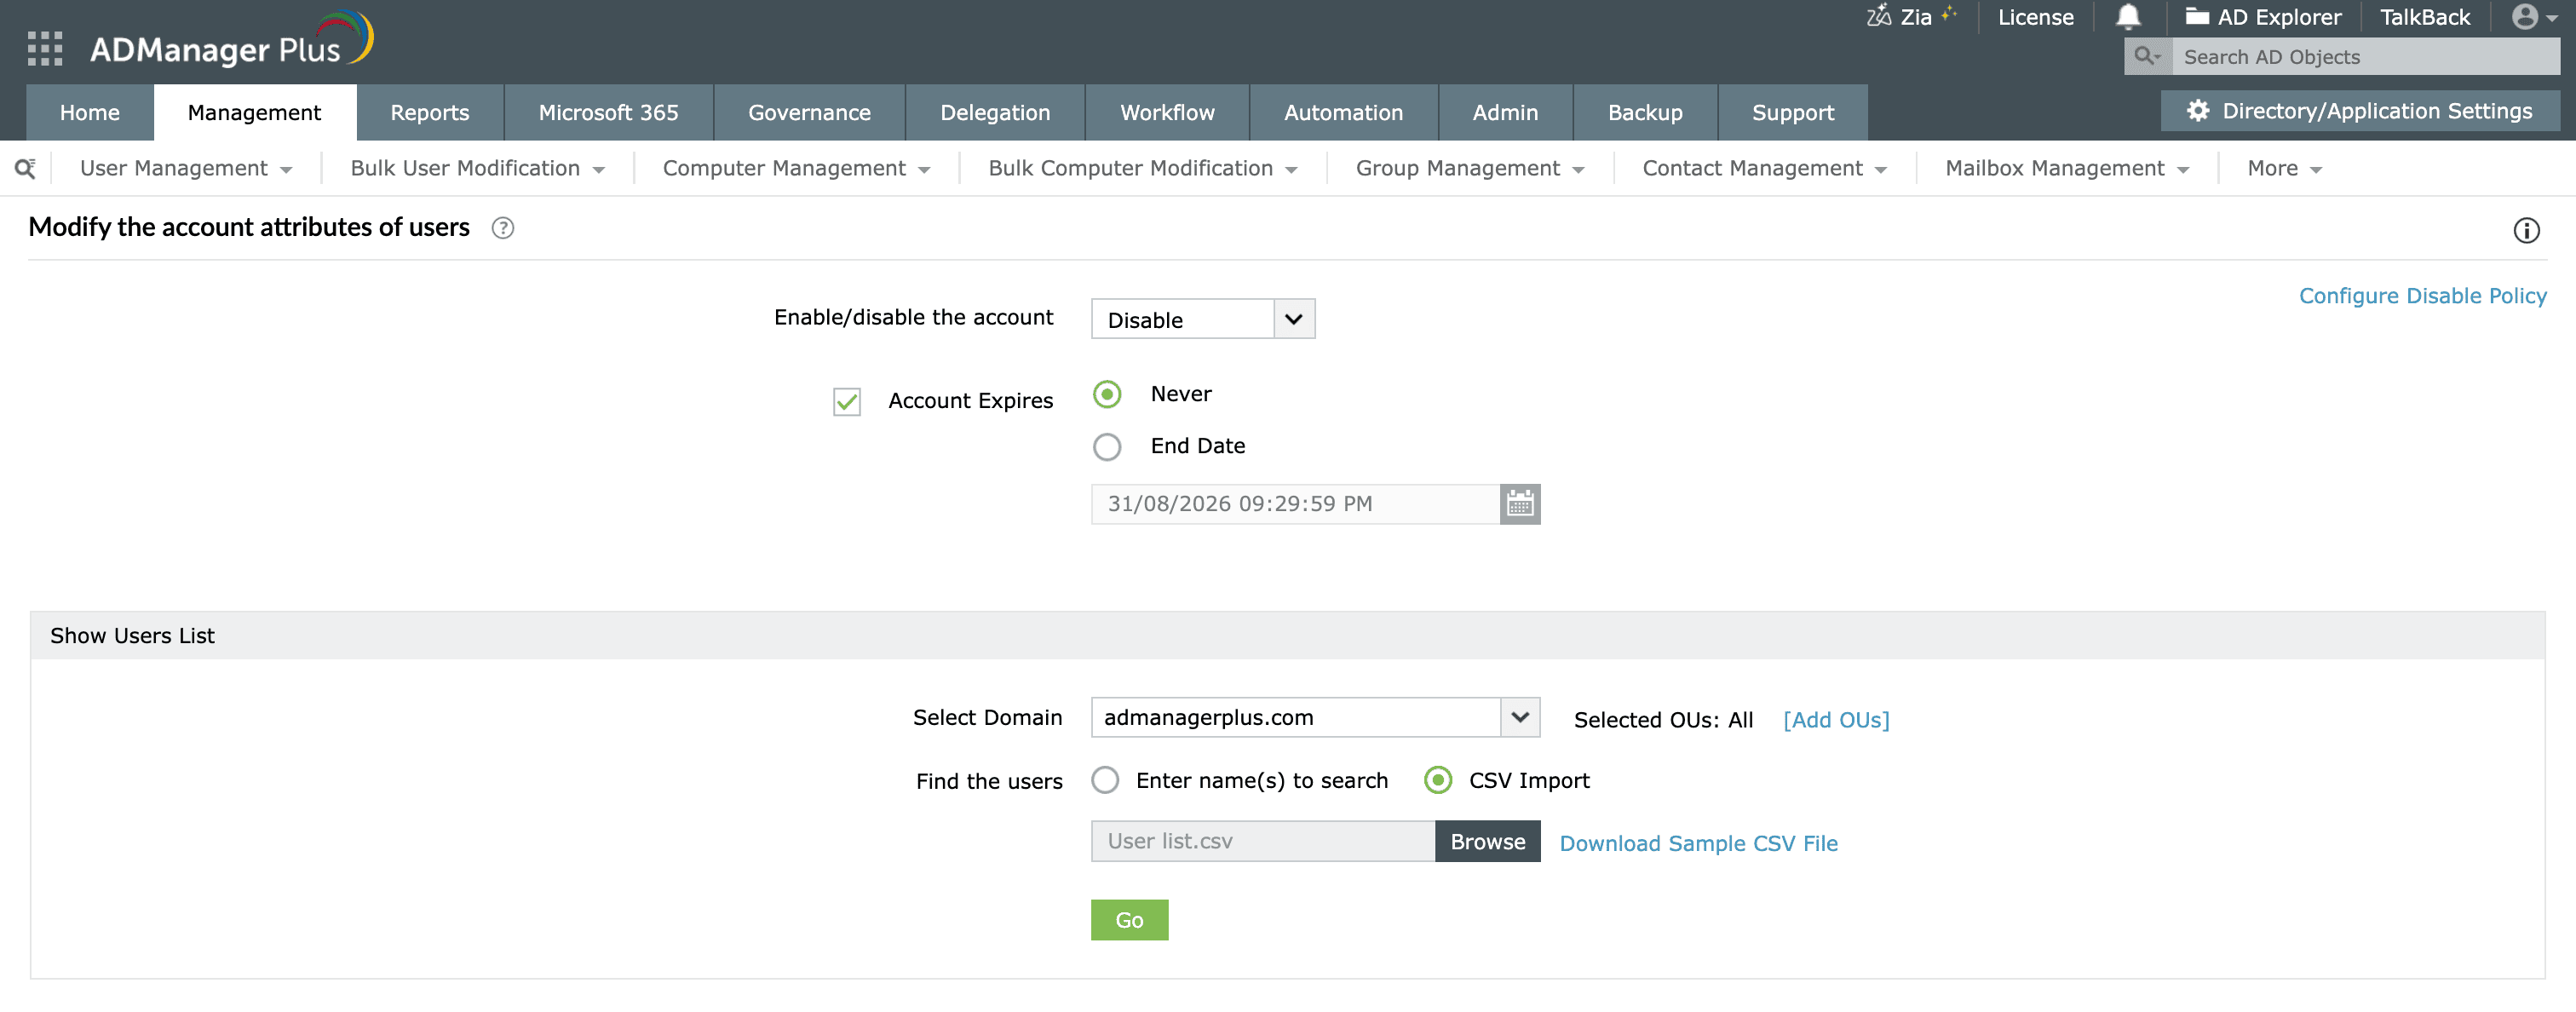Open the Automation tab
The height and width of the screenshot is (1012, 2576).
1344,112
